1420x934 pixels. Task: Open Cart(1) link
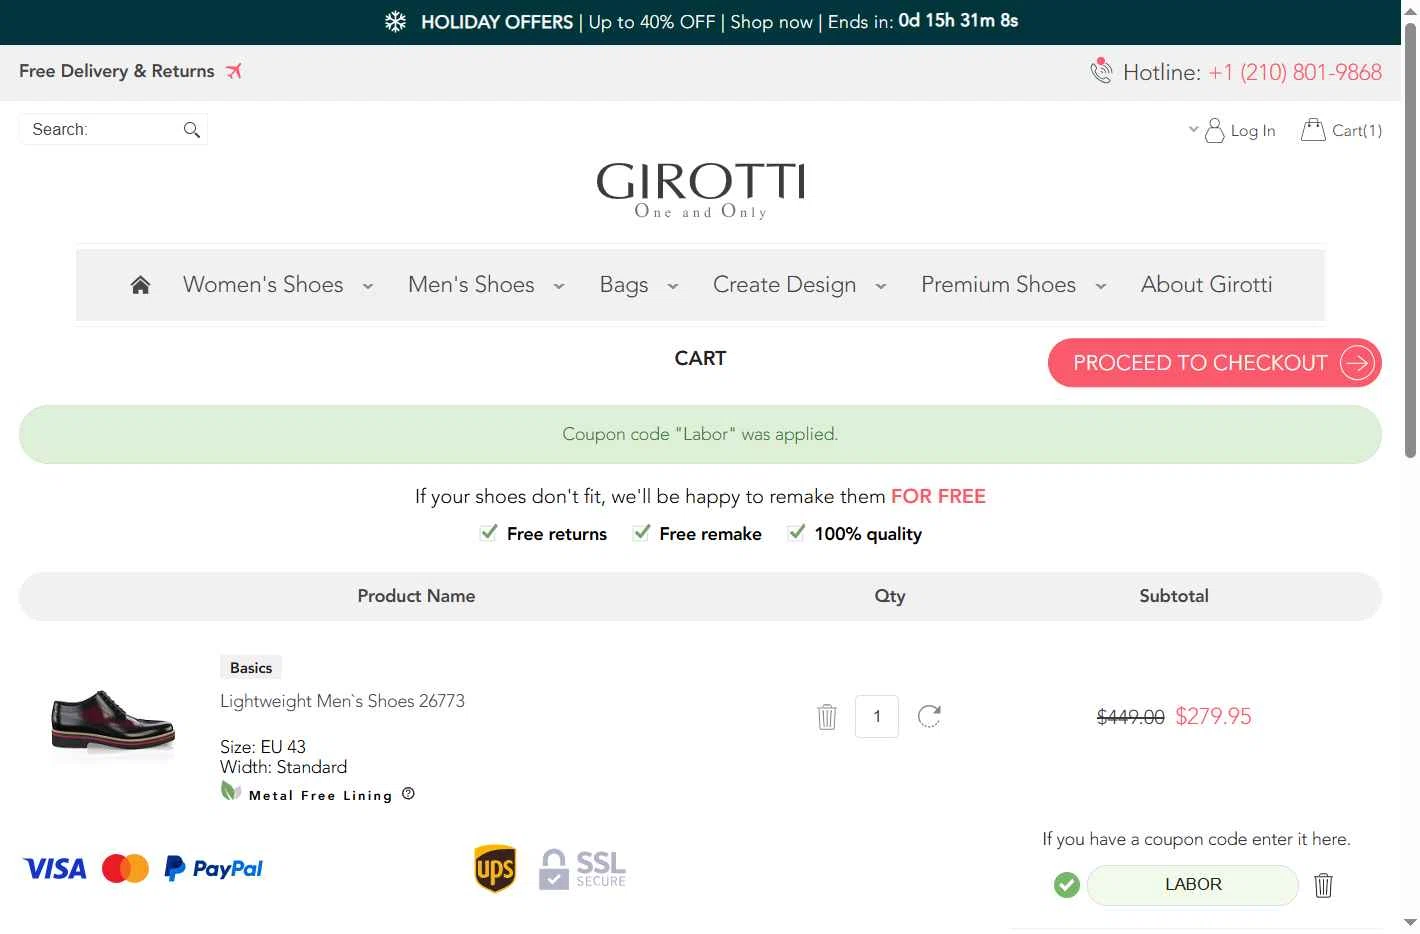tap(1357, 131)
